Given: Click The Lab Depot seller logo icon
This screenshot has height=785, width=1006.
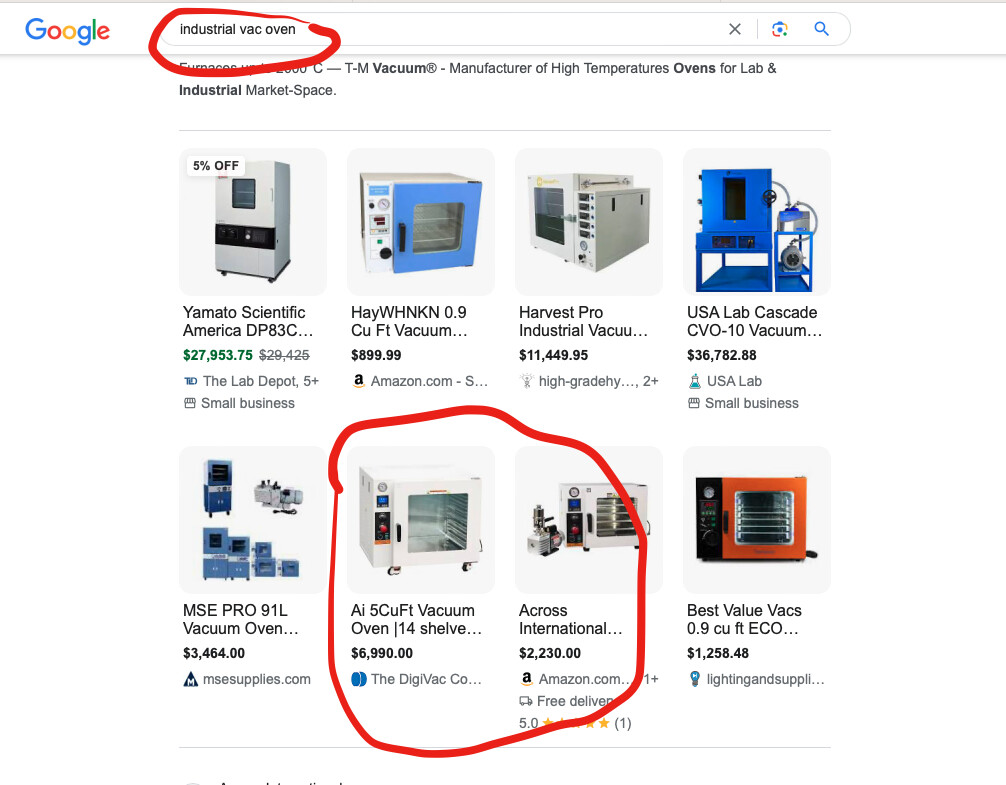Looking at the screenshot, I should click(x=191, y=381).
